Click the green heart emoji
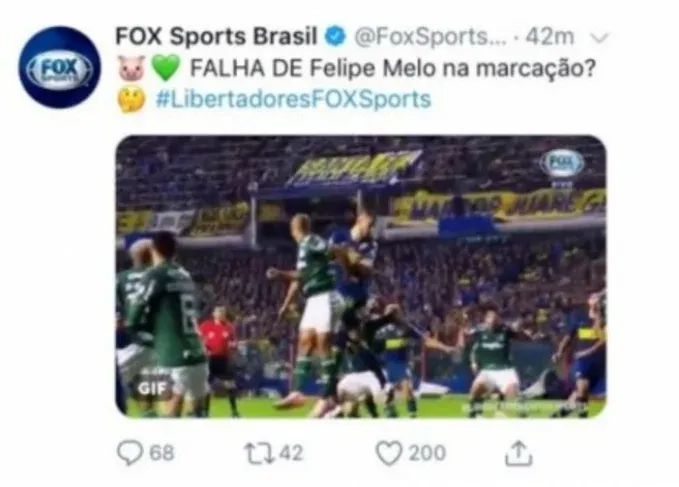 165,68
